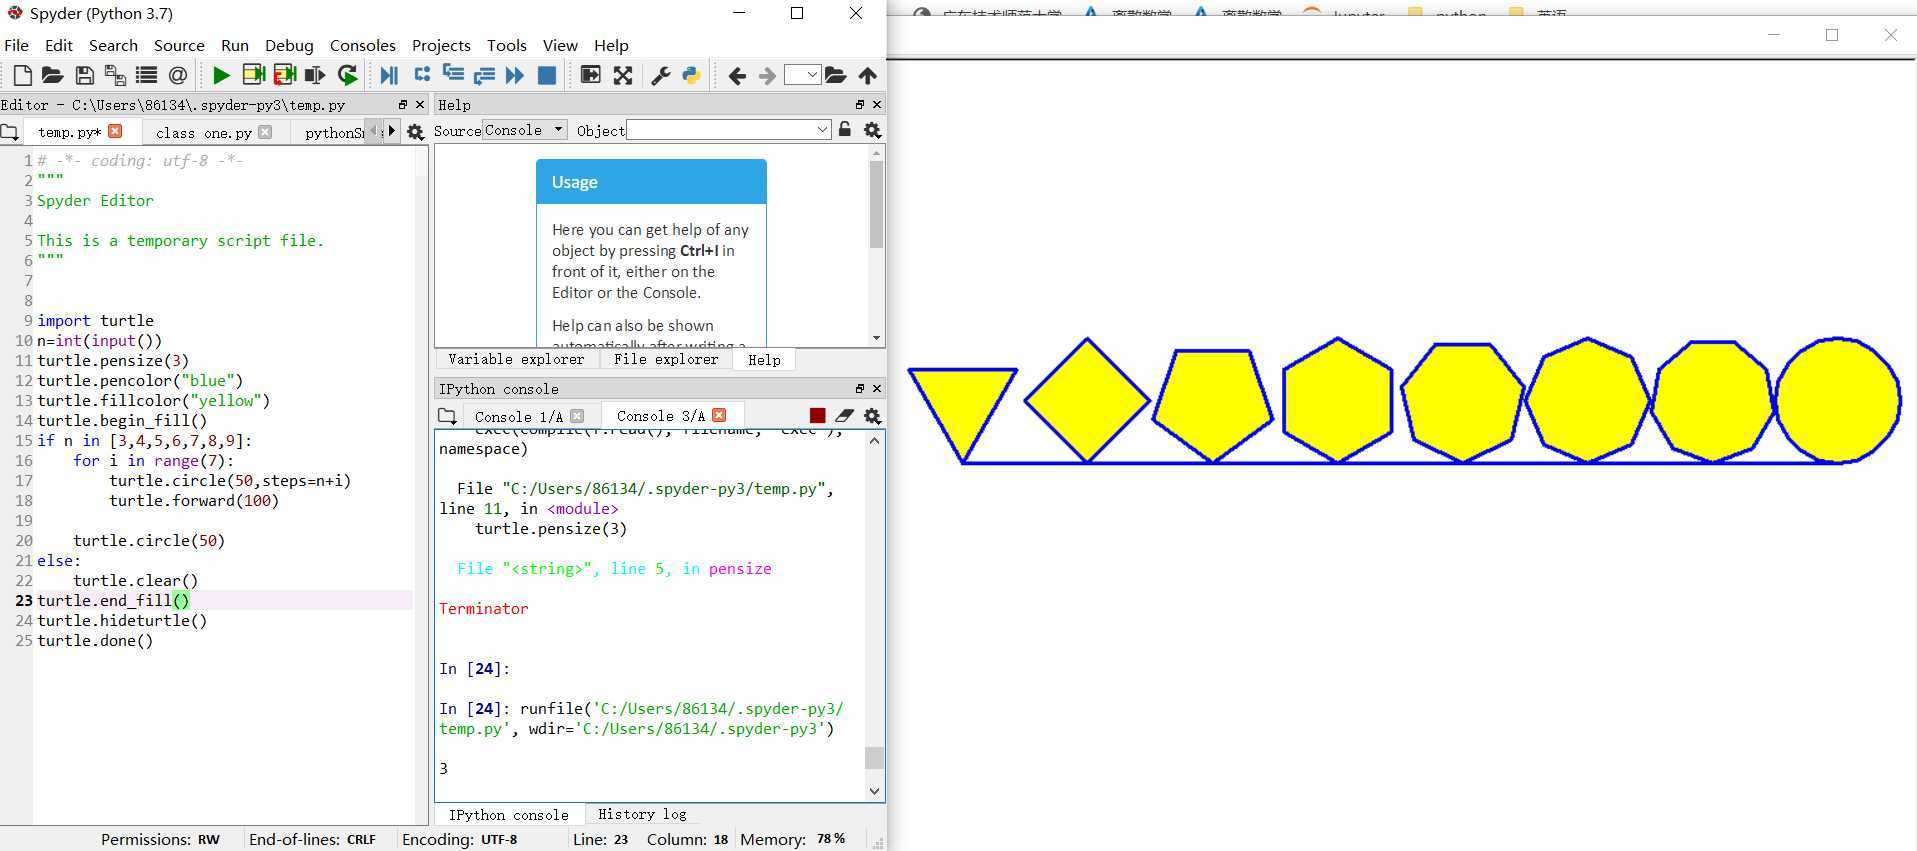Open the Tools menu

coord(507,45)
